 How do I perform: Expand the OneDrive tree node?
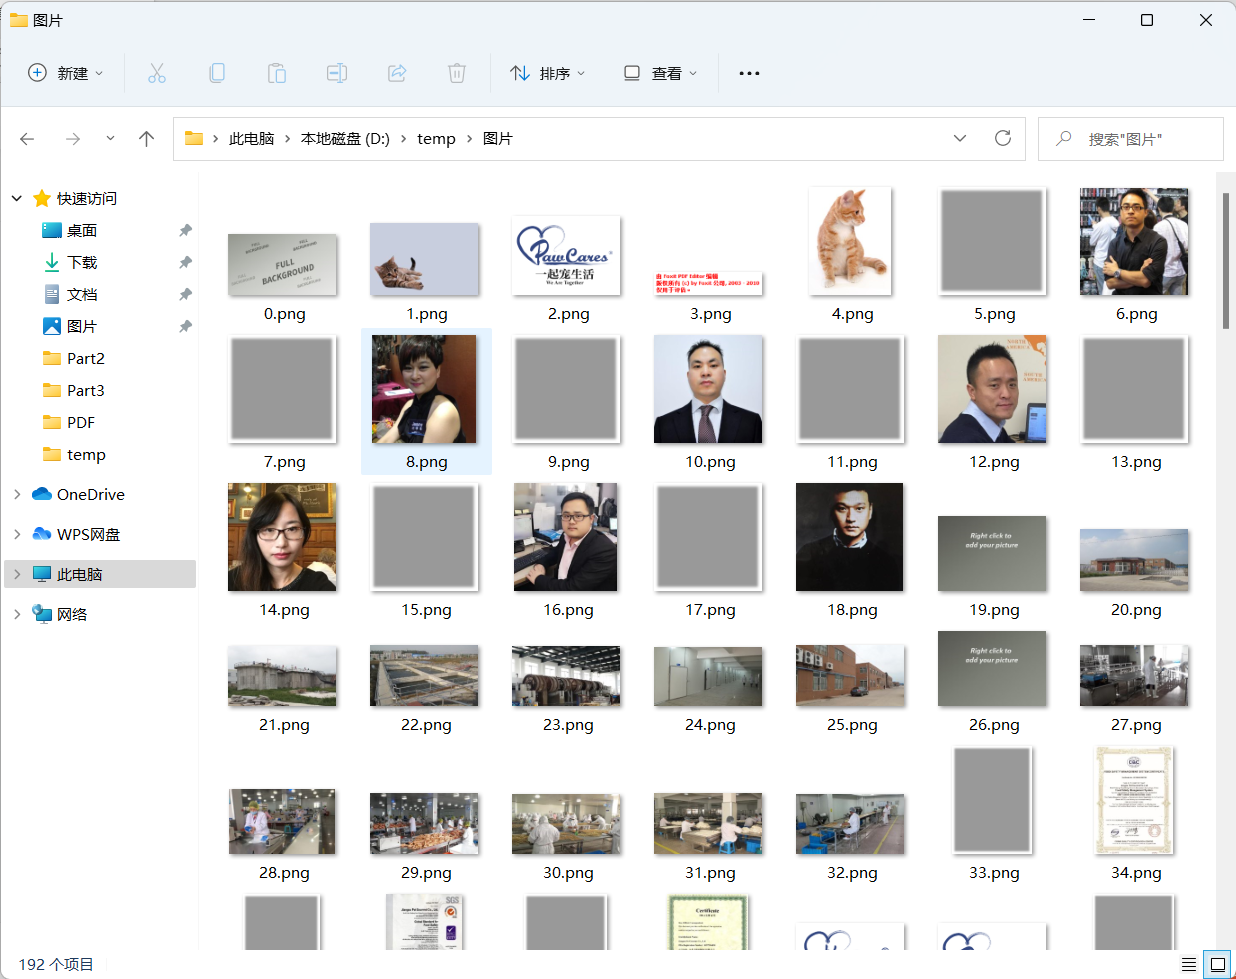pyautogui.click(x=16, y=494)
